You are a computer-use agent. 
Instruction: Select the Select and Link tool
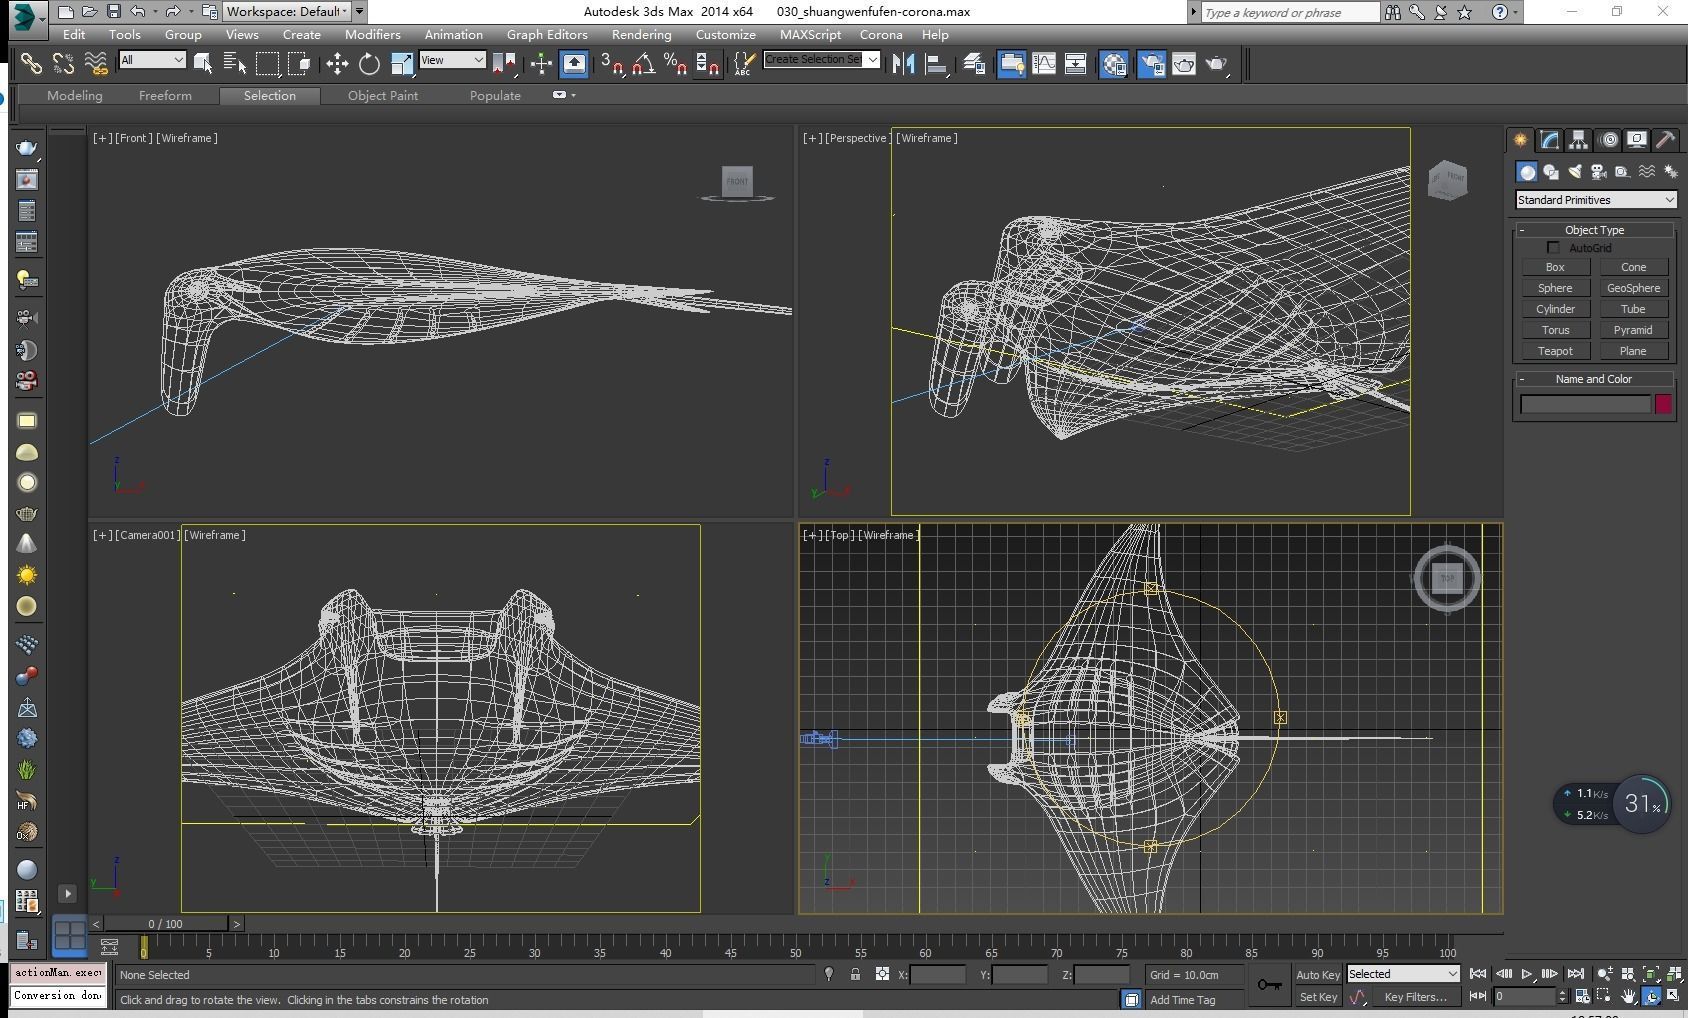click(x=31, y=64)
